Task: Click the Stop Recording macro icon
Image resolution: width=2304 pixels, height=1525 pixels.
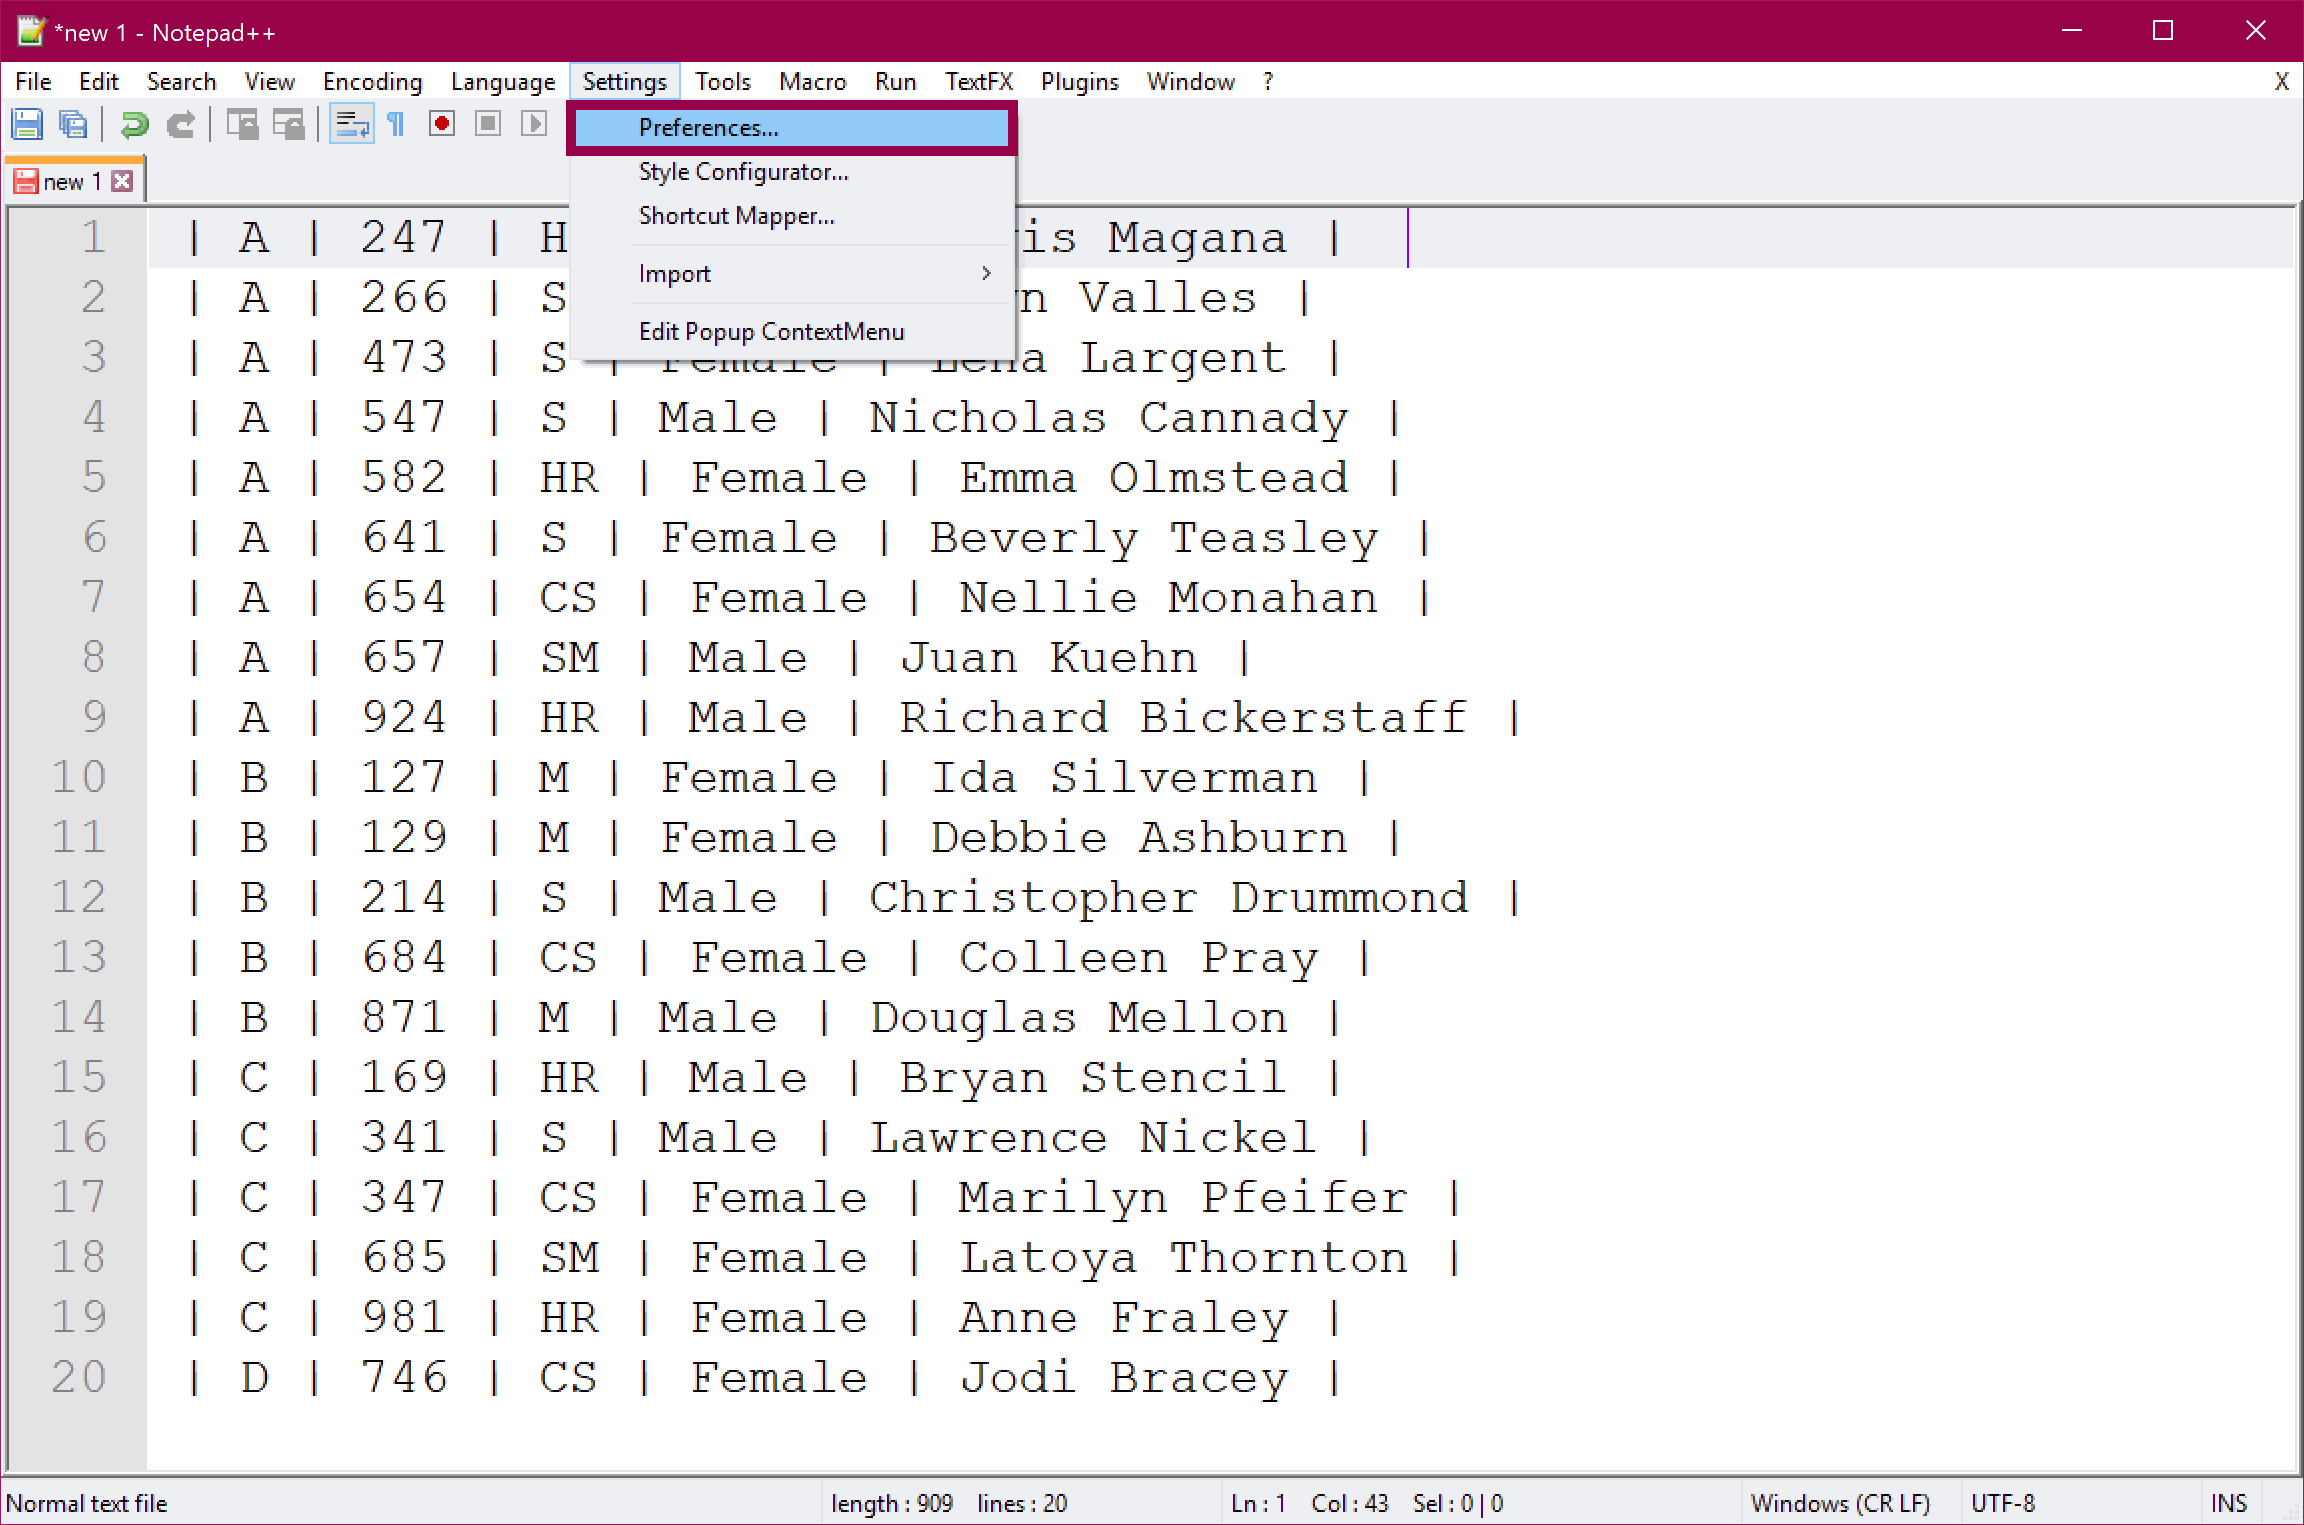Action: pyautogui.click(x=488, y=123)
